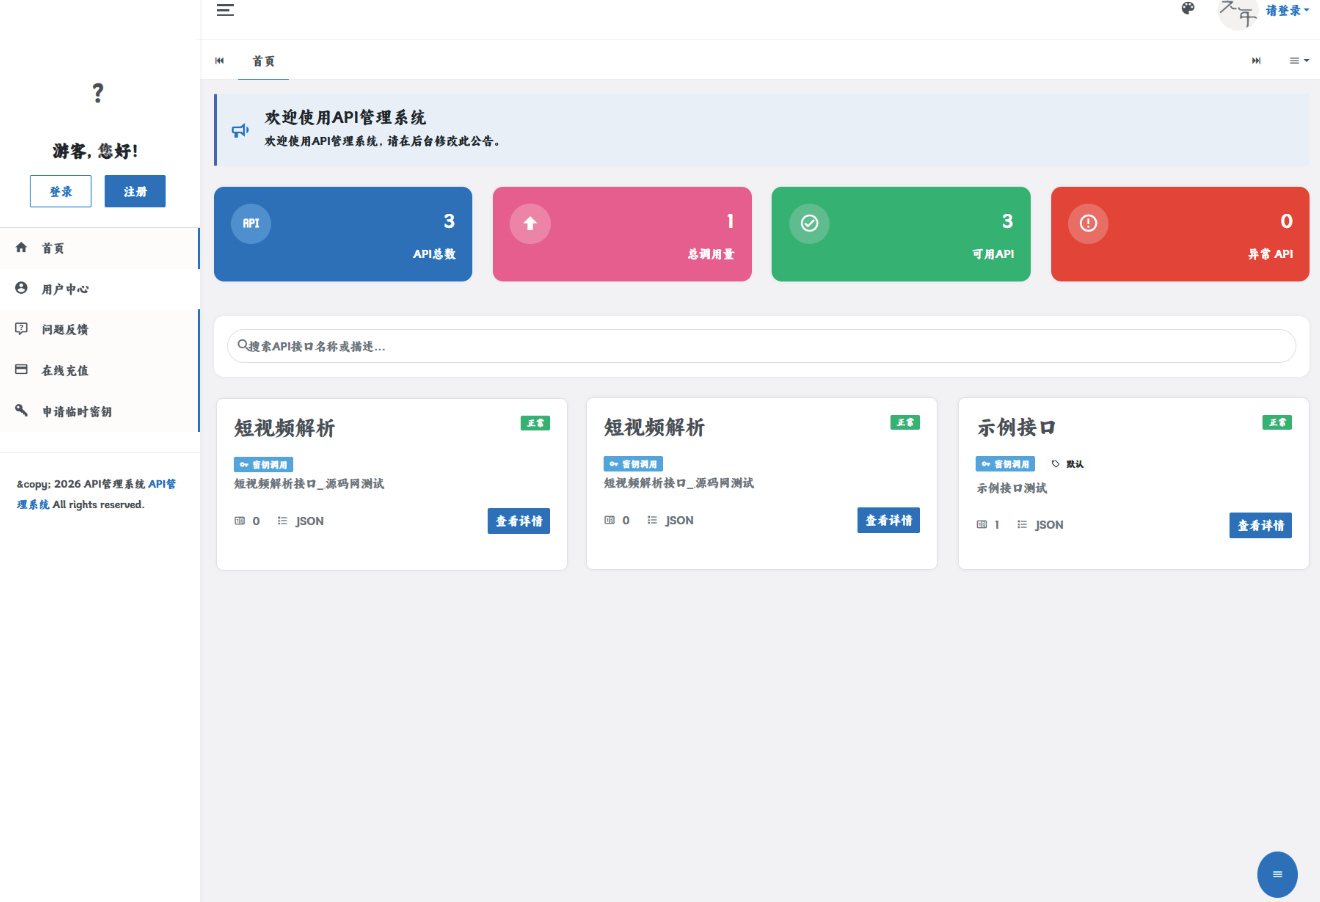Click the search magnifier icon
Viewport: 1320px width, 902px height.
click(242, 345)
